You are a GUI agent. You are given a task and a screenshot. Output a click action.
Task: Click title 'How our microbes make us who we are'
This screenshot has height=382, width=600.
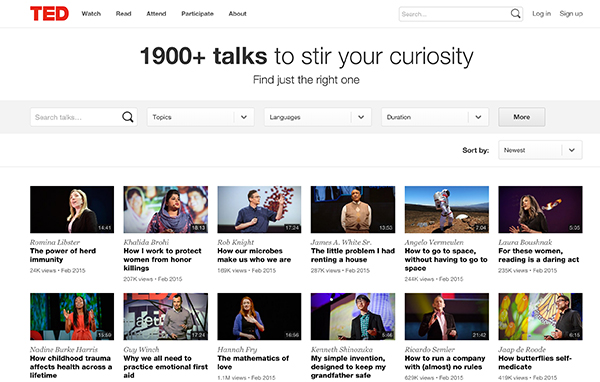[x=254, y=255]
